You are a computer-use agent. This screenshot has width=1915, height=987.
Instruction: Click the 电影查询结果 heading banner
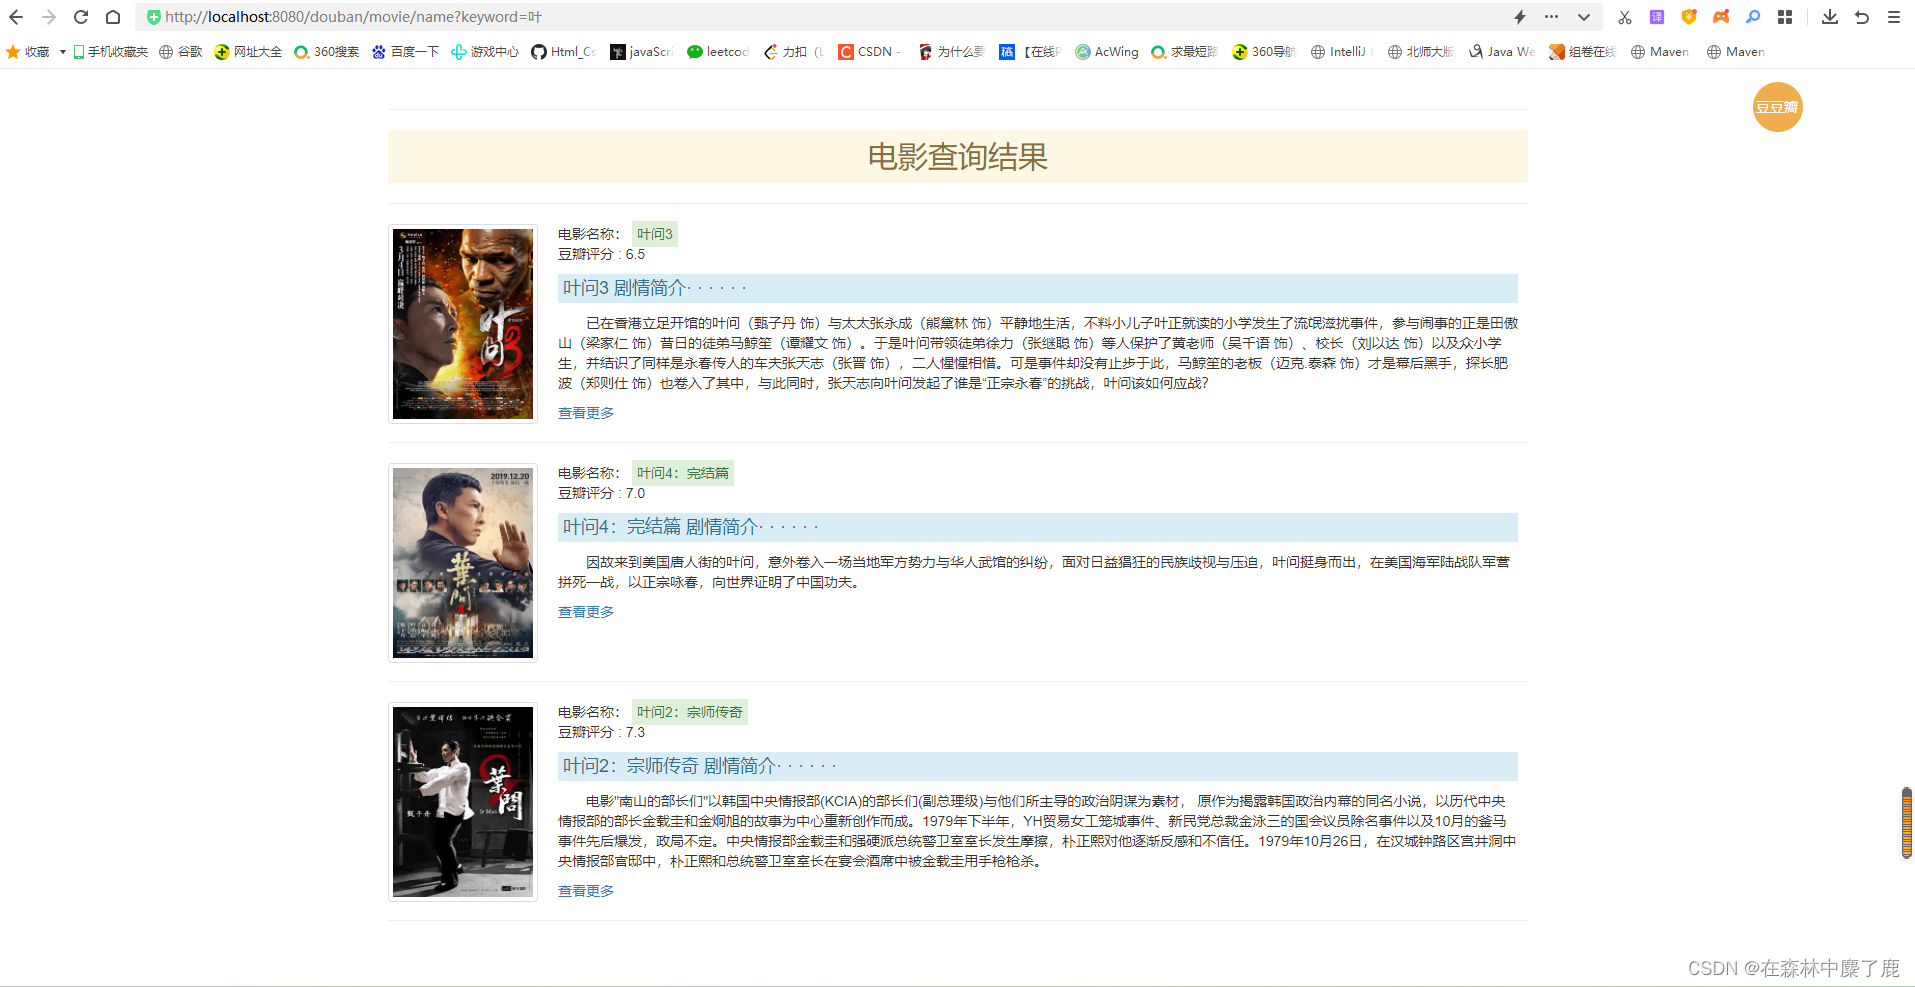pyautogui.click(x=957, y=157)
